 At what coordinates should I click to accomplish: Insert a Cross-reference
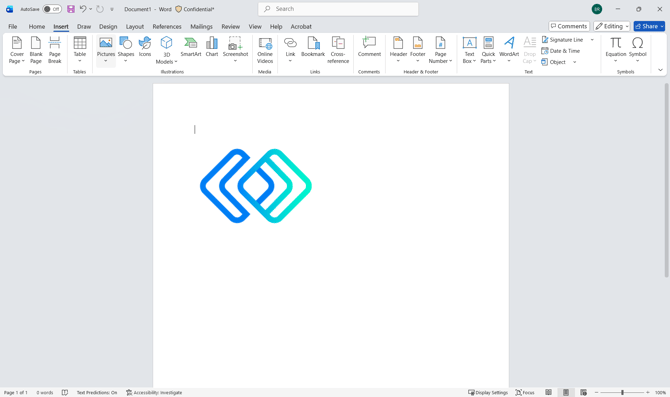(338, 50)
